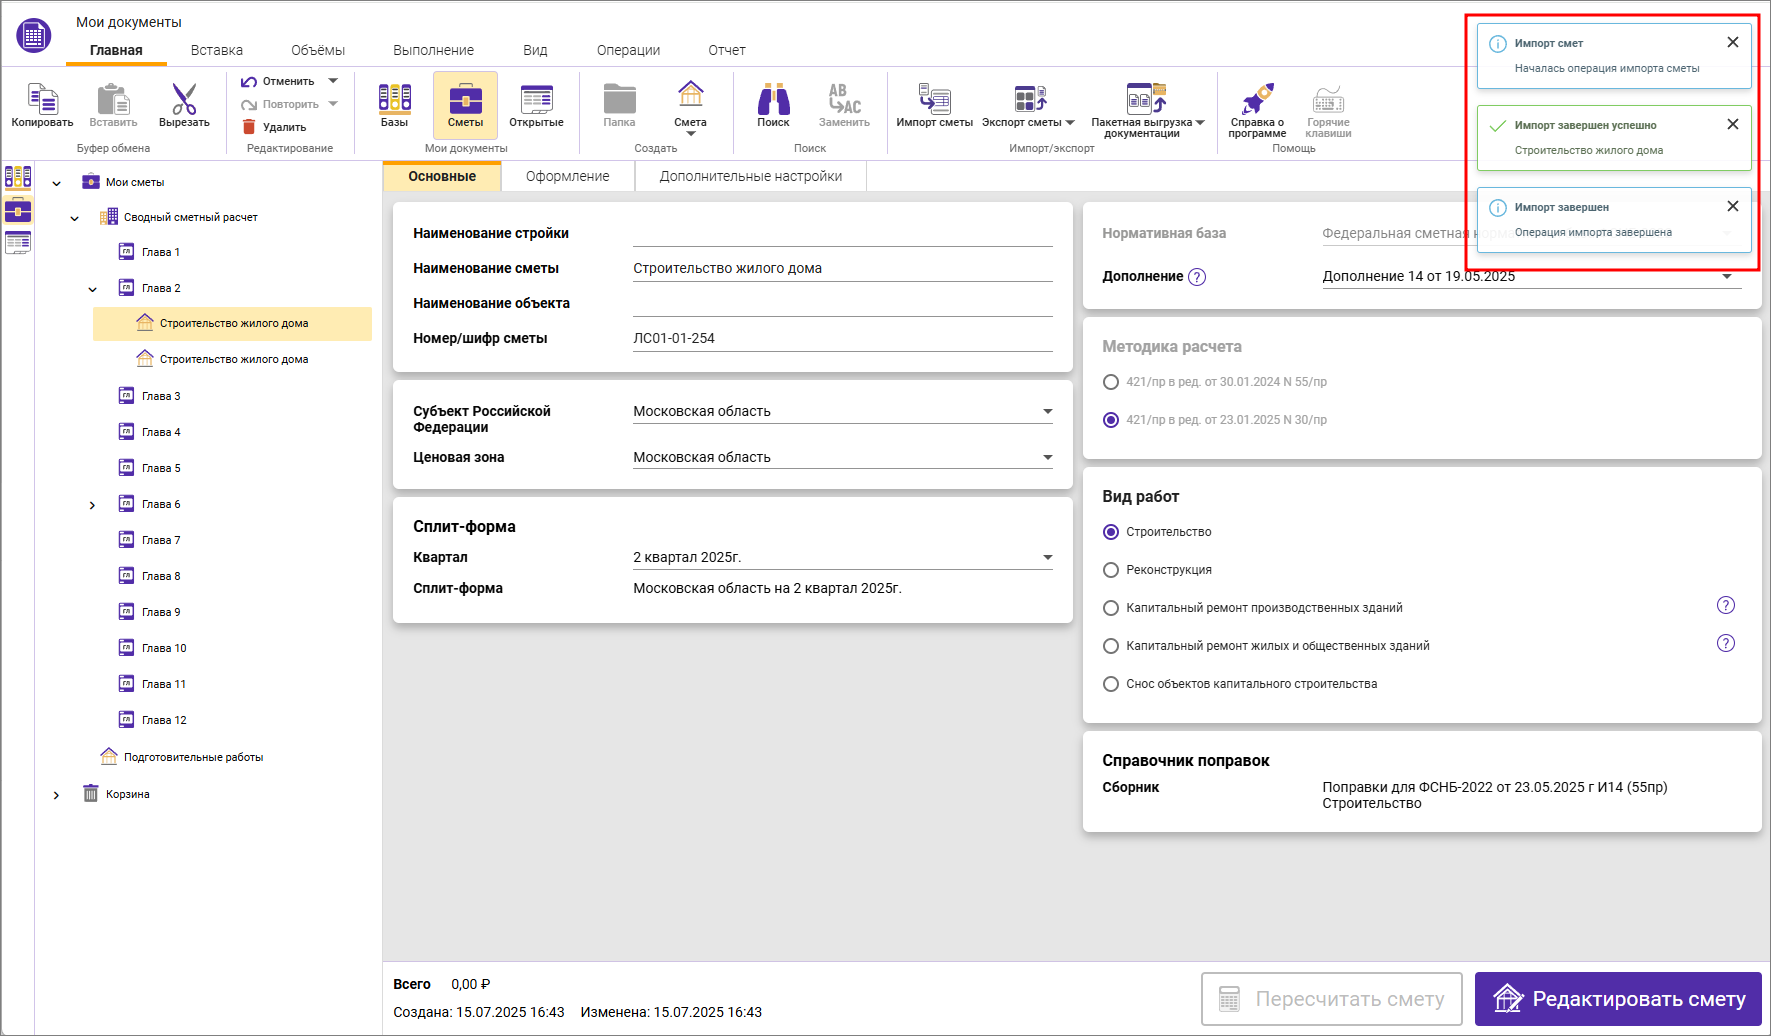Viewport: 1771px width, 1036px height.
Task: Expand the Корзина node
Action: click(x=57, y=795)
